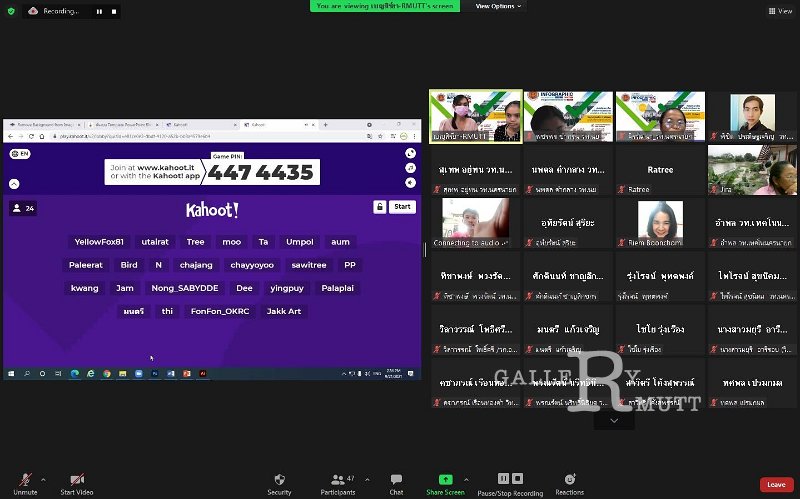Open the browser three-dot menu
The image size is (800, 499).
[414, 136]
